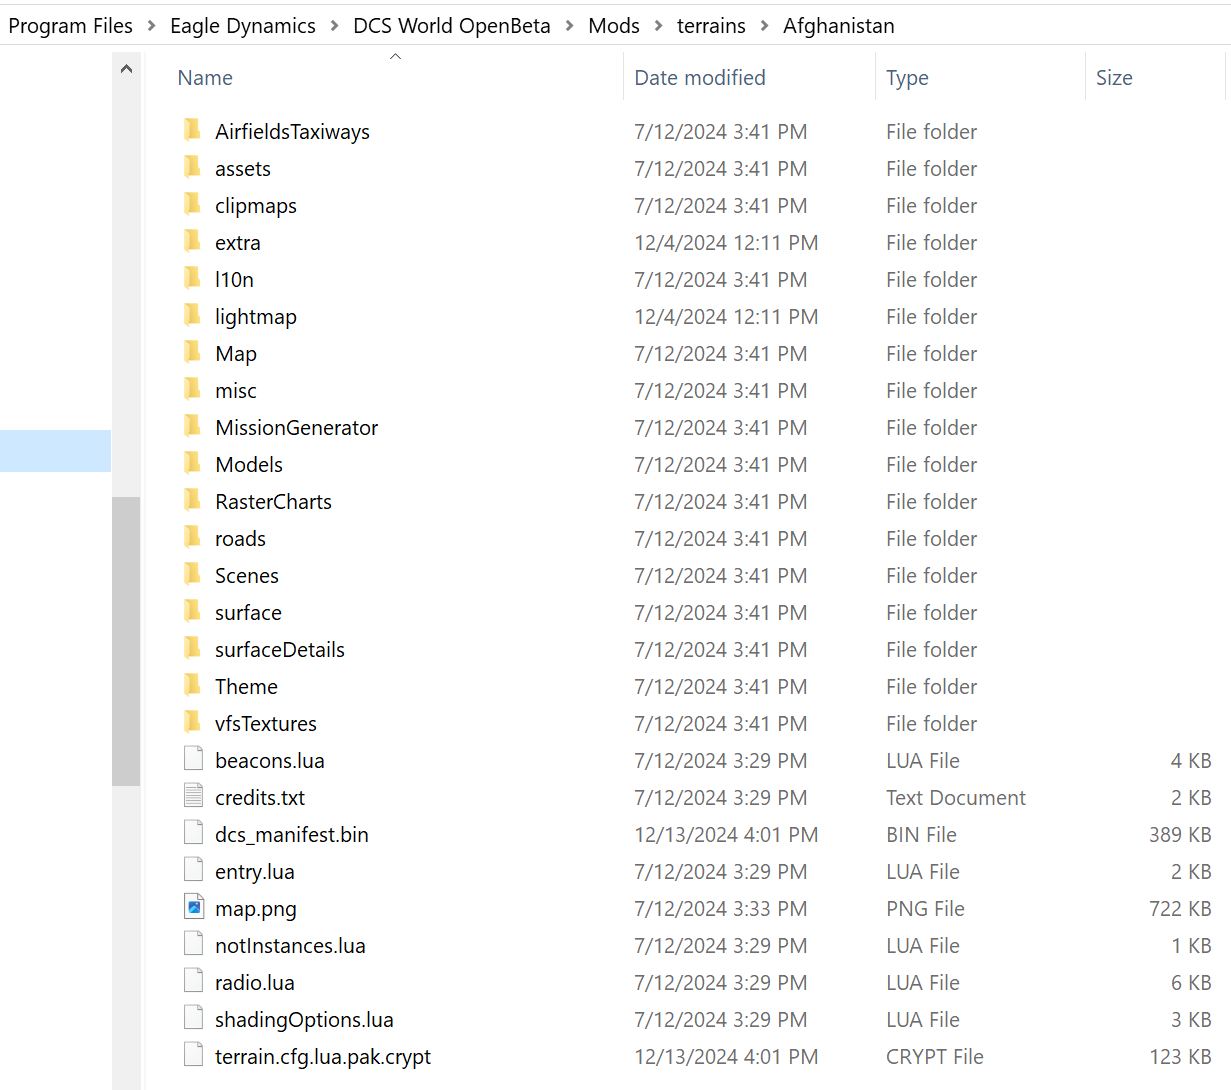Expand chevron after Program Files breadcrumb
Viewport: 1231px width, 1090px height.
(152, 26)
